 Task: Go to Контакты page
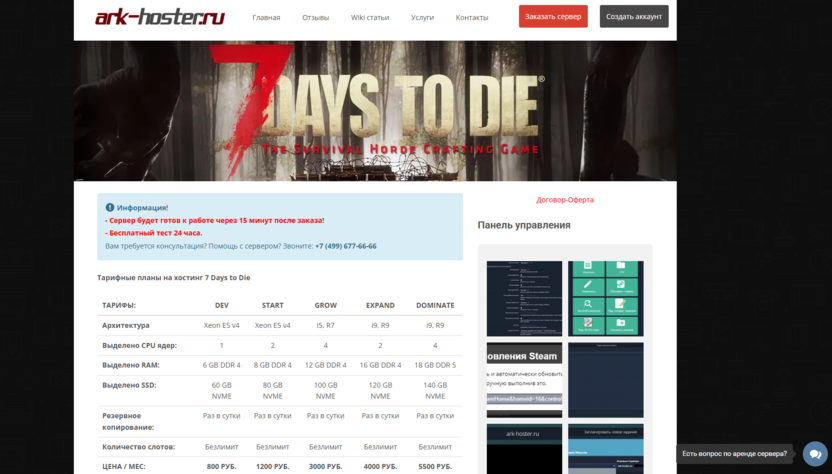pyautogui.click(x=472, y=18)
